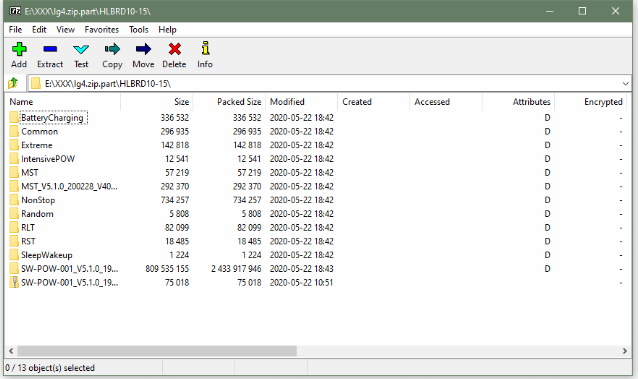Click the horizontal scrollbar right arrow
Image resolution: width=638 pixels, height=379 pixels.
625,351
